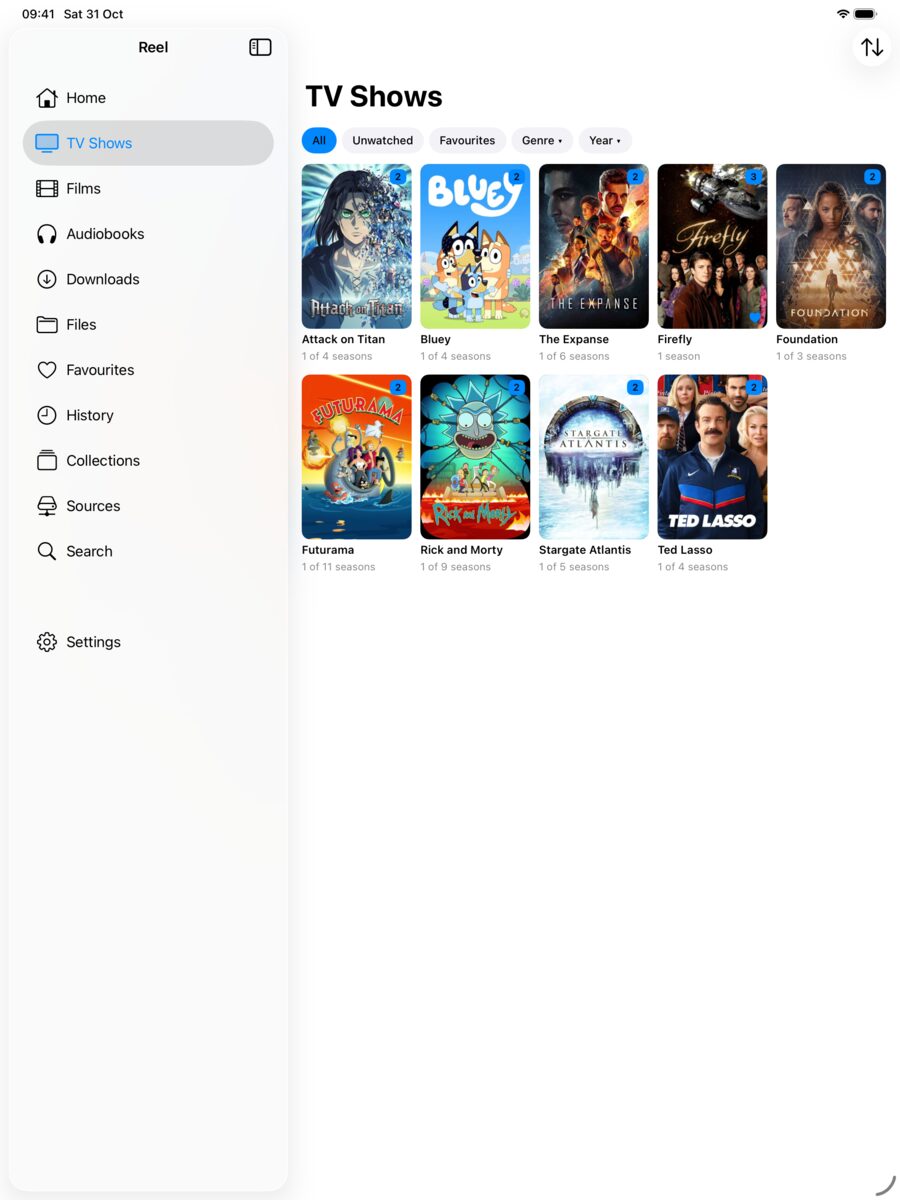
Task: Click the "Attack on Titan" title text
Action: click(x=343, y=339)
